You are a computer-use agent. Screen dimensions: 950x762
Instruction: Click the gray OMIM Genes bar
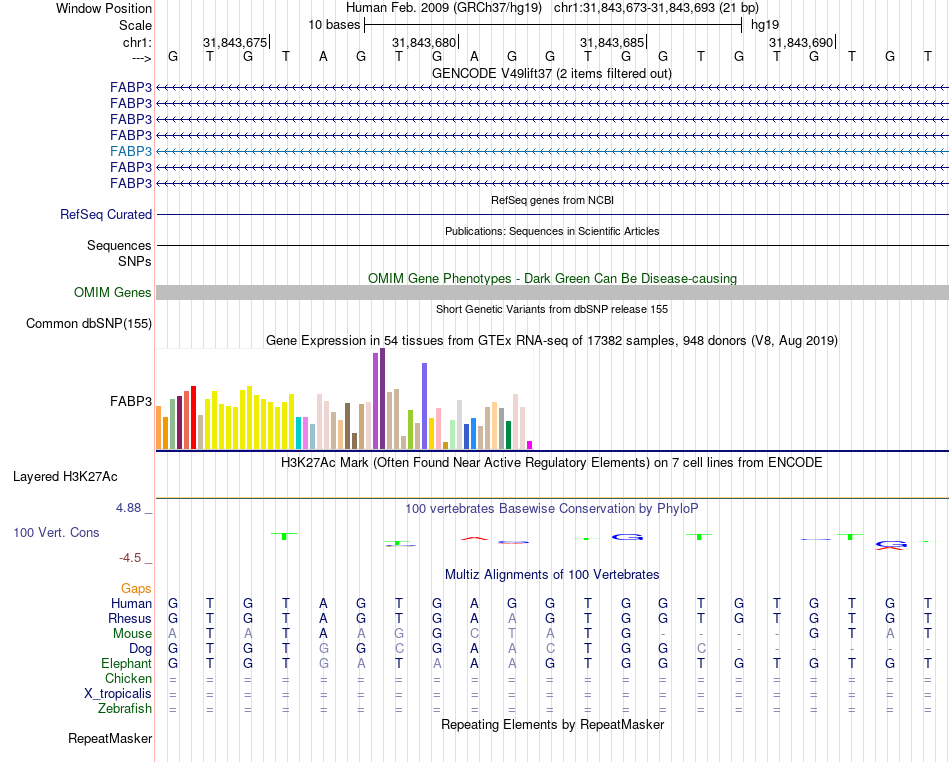click(x=553, y=293)
